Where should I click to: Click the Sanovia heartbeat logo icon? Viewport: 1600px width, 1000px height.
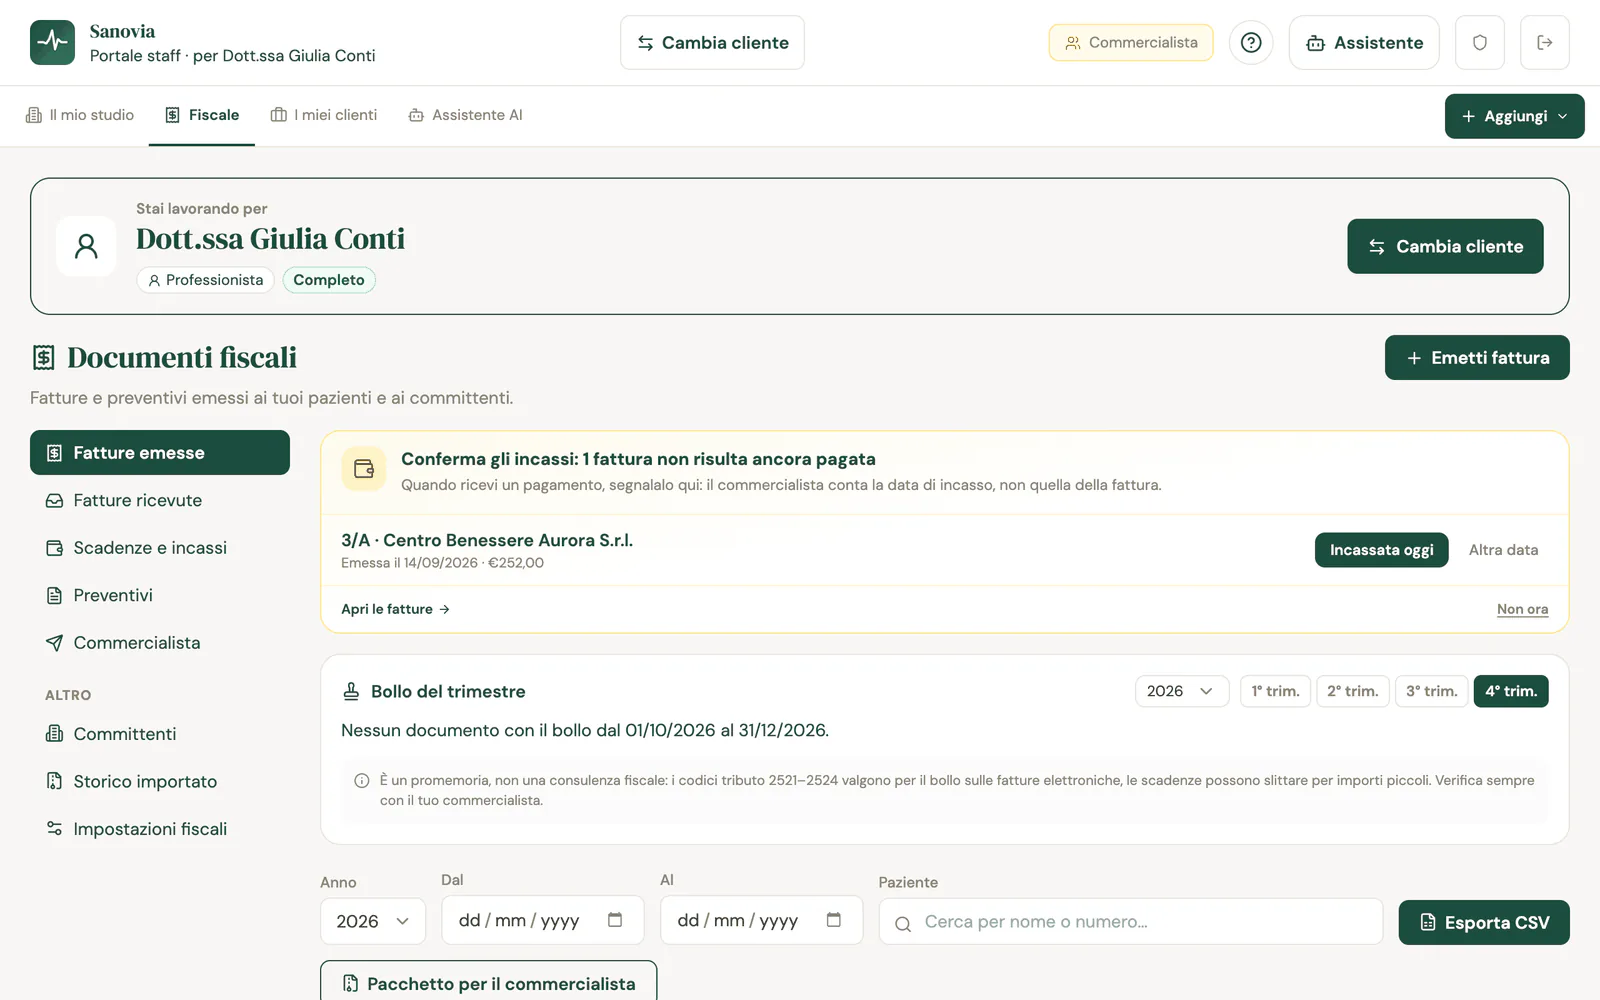click(52, 42)
